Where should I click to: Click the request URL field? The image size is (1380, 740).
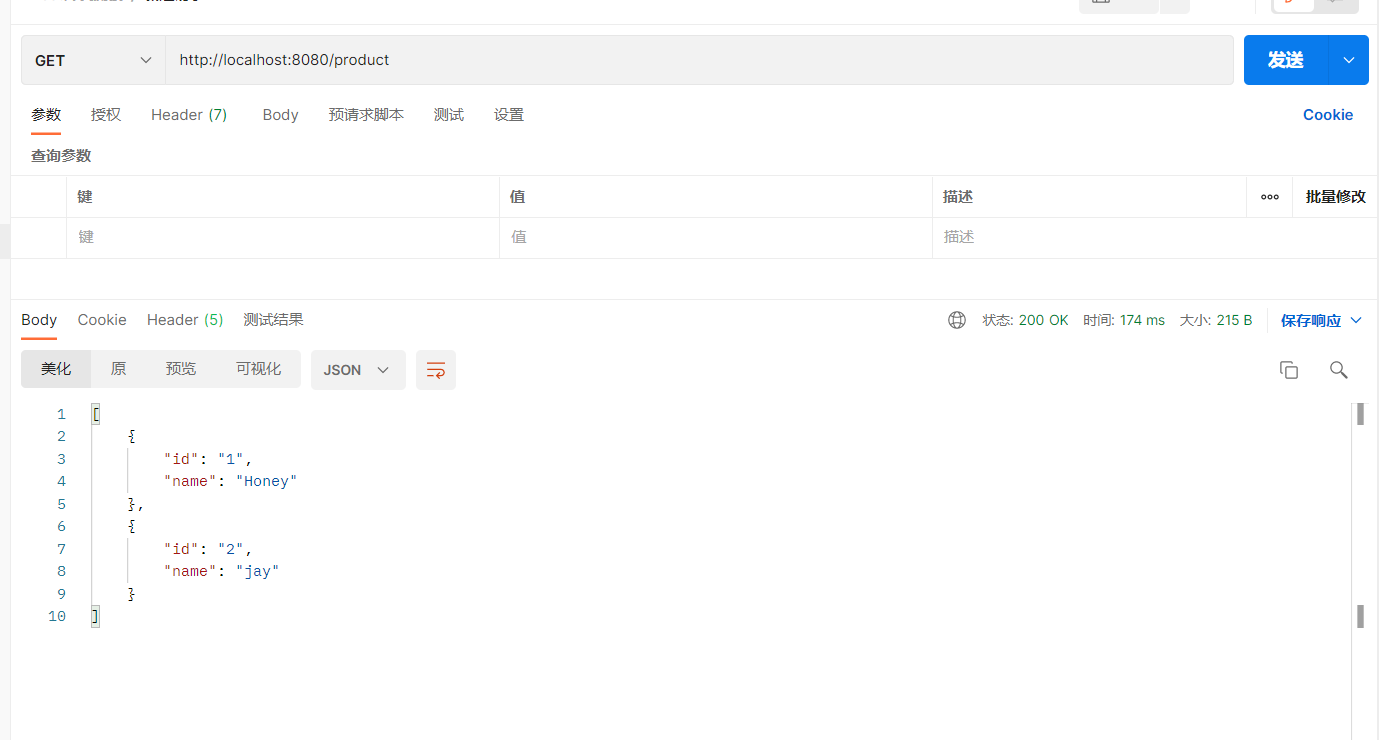[699, 60]
